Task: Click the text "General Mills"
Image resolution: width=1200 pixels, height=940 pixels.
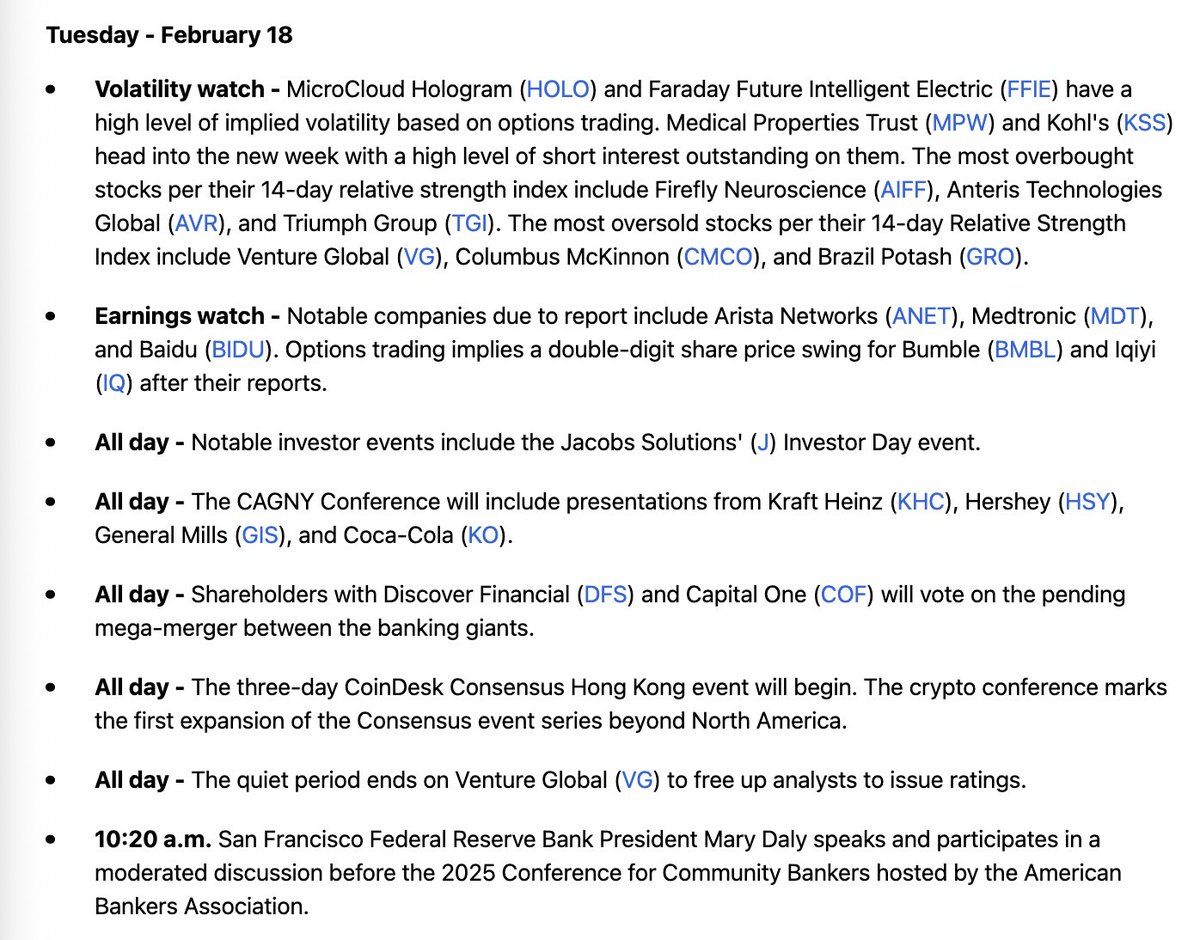Action: tap(162, 535)
